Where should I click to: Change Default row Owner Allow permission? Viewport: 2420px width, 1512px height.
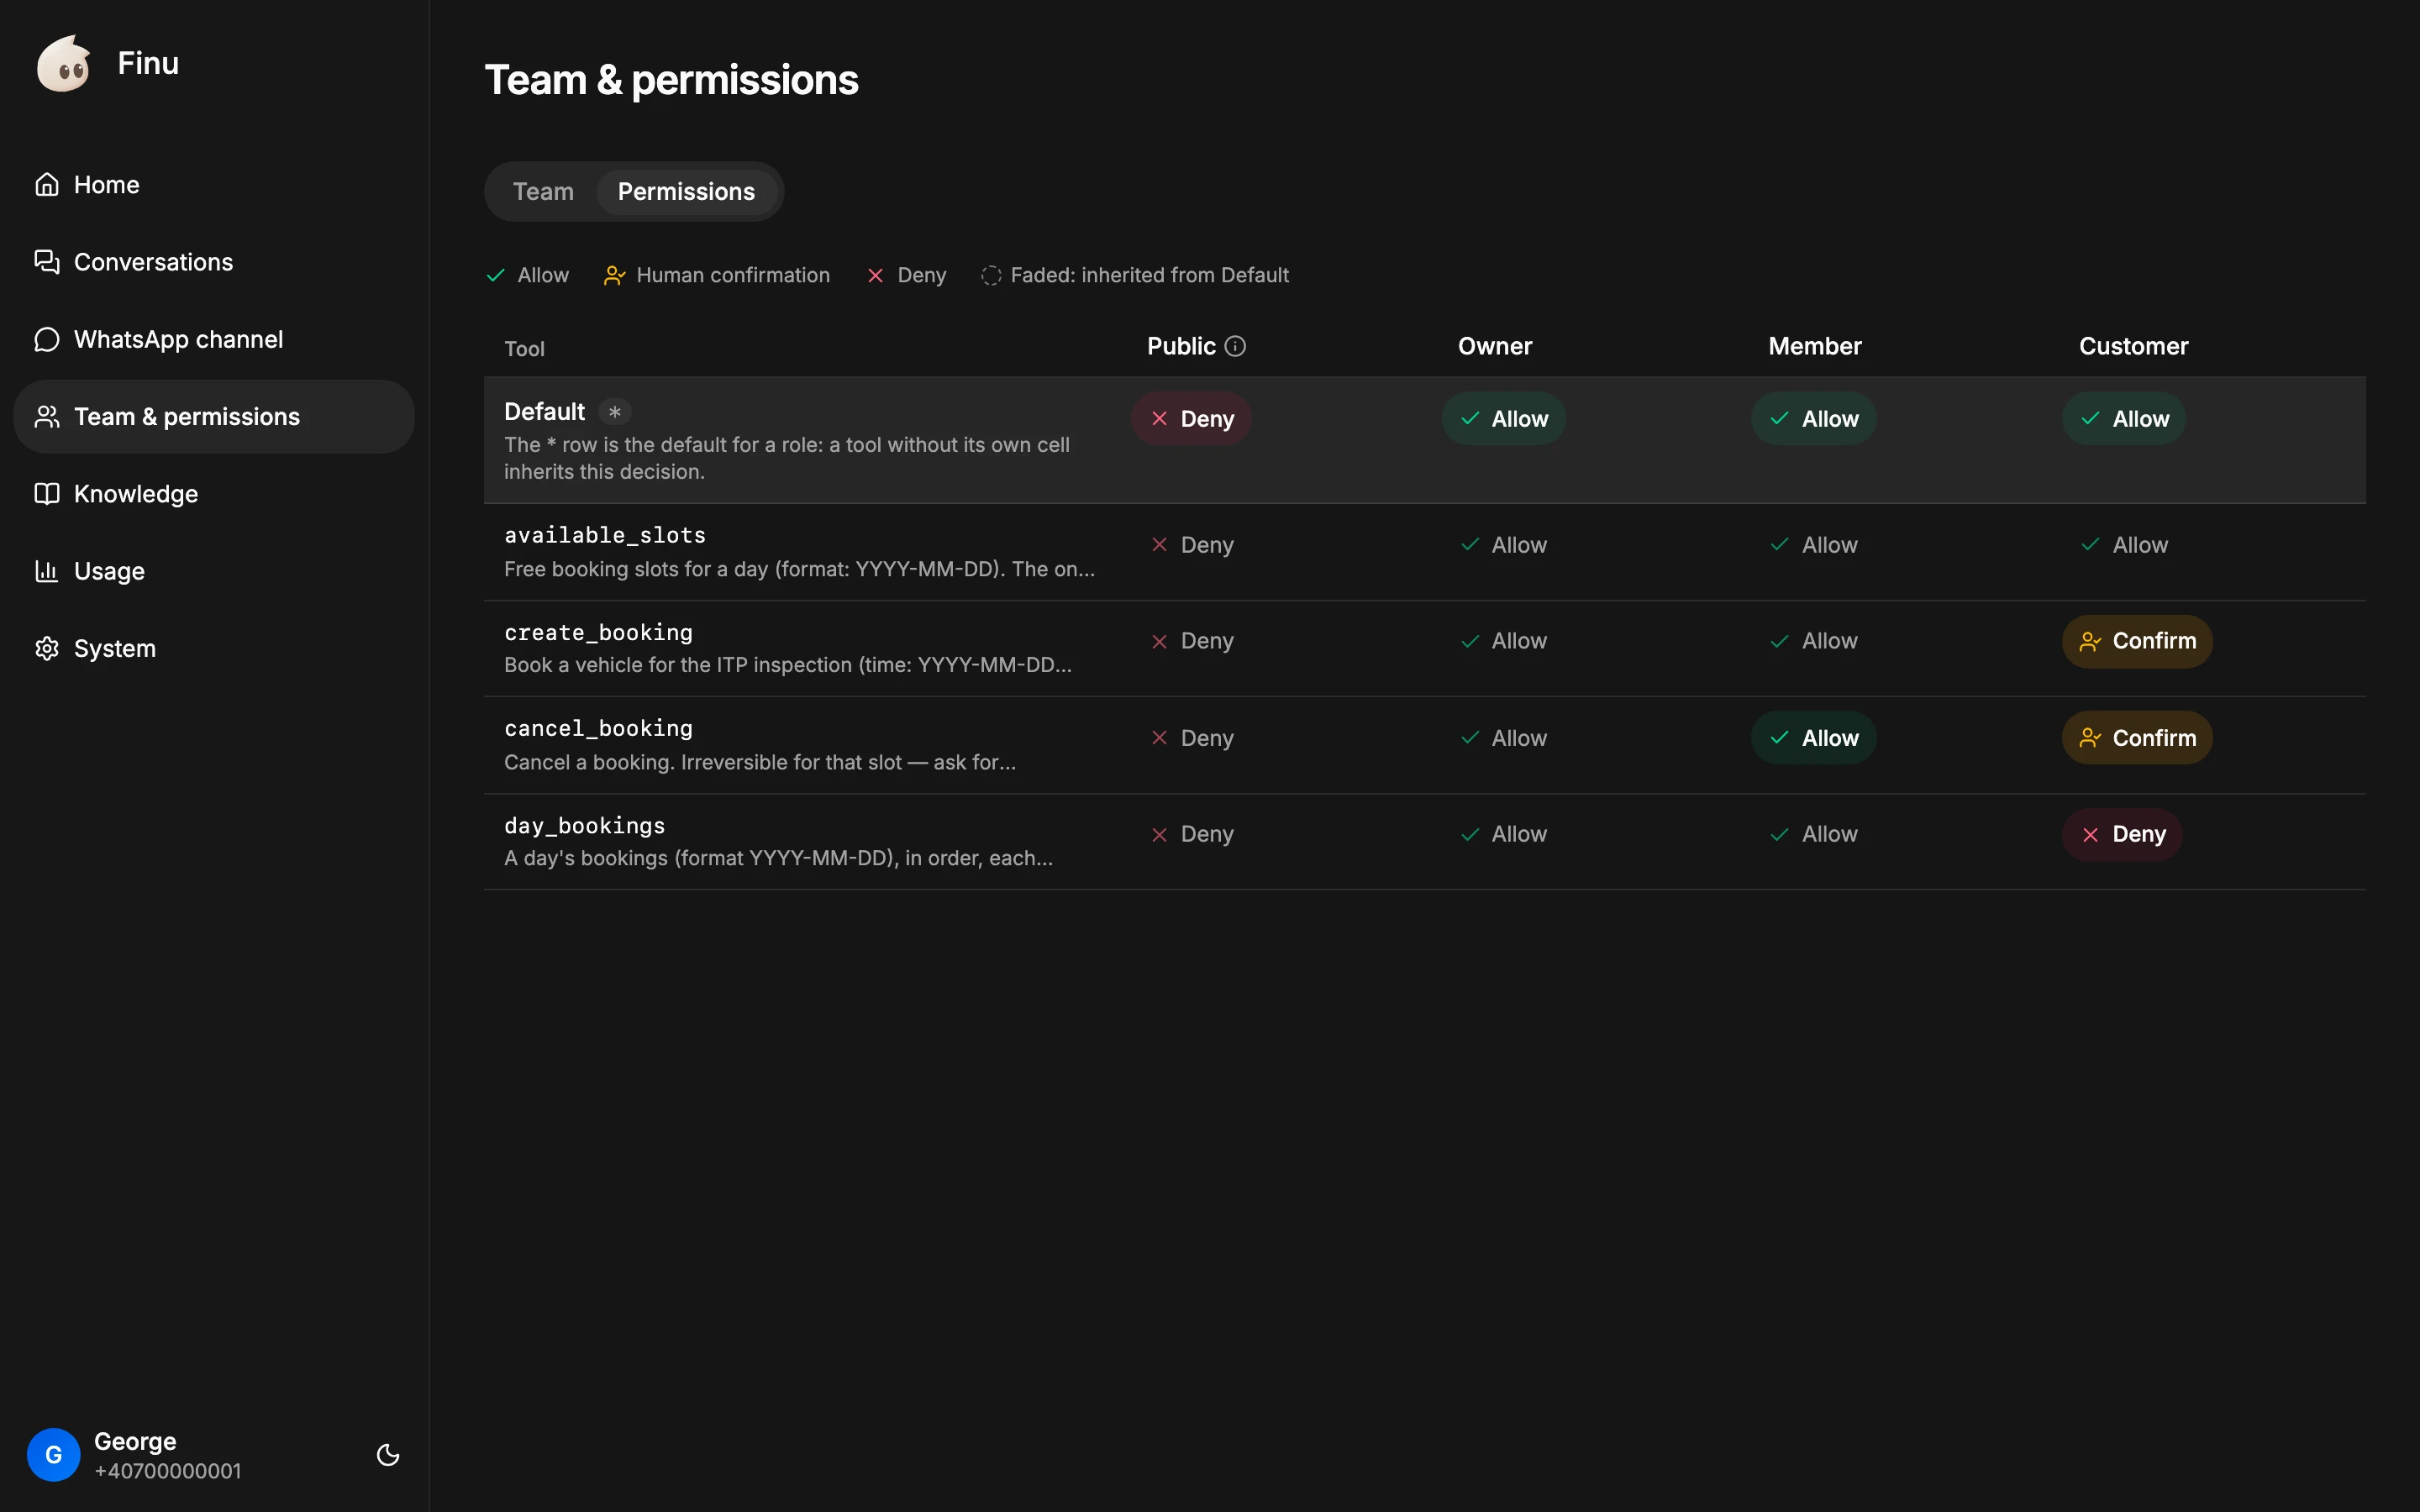(1503, 419)
